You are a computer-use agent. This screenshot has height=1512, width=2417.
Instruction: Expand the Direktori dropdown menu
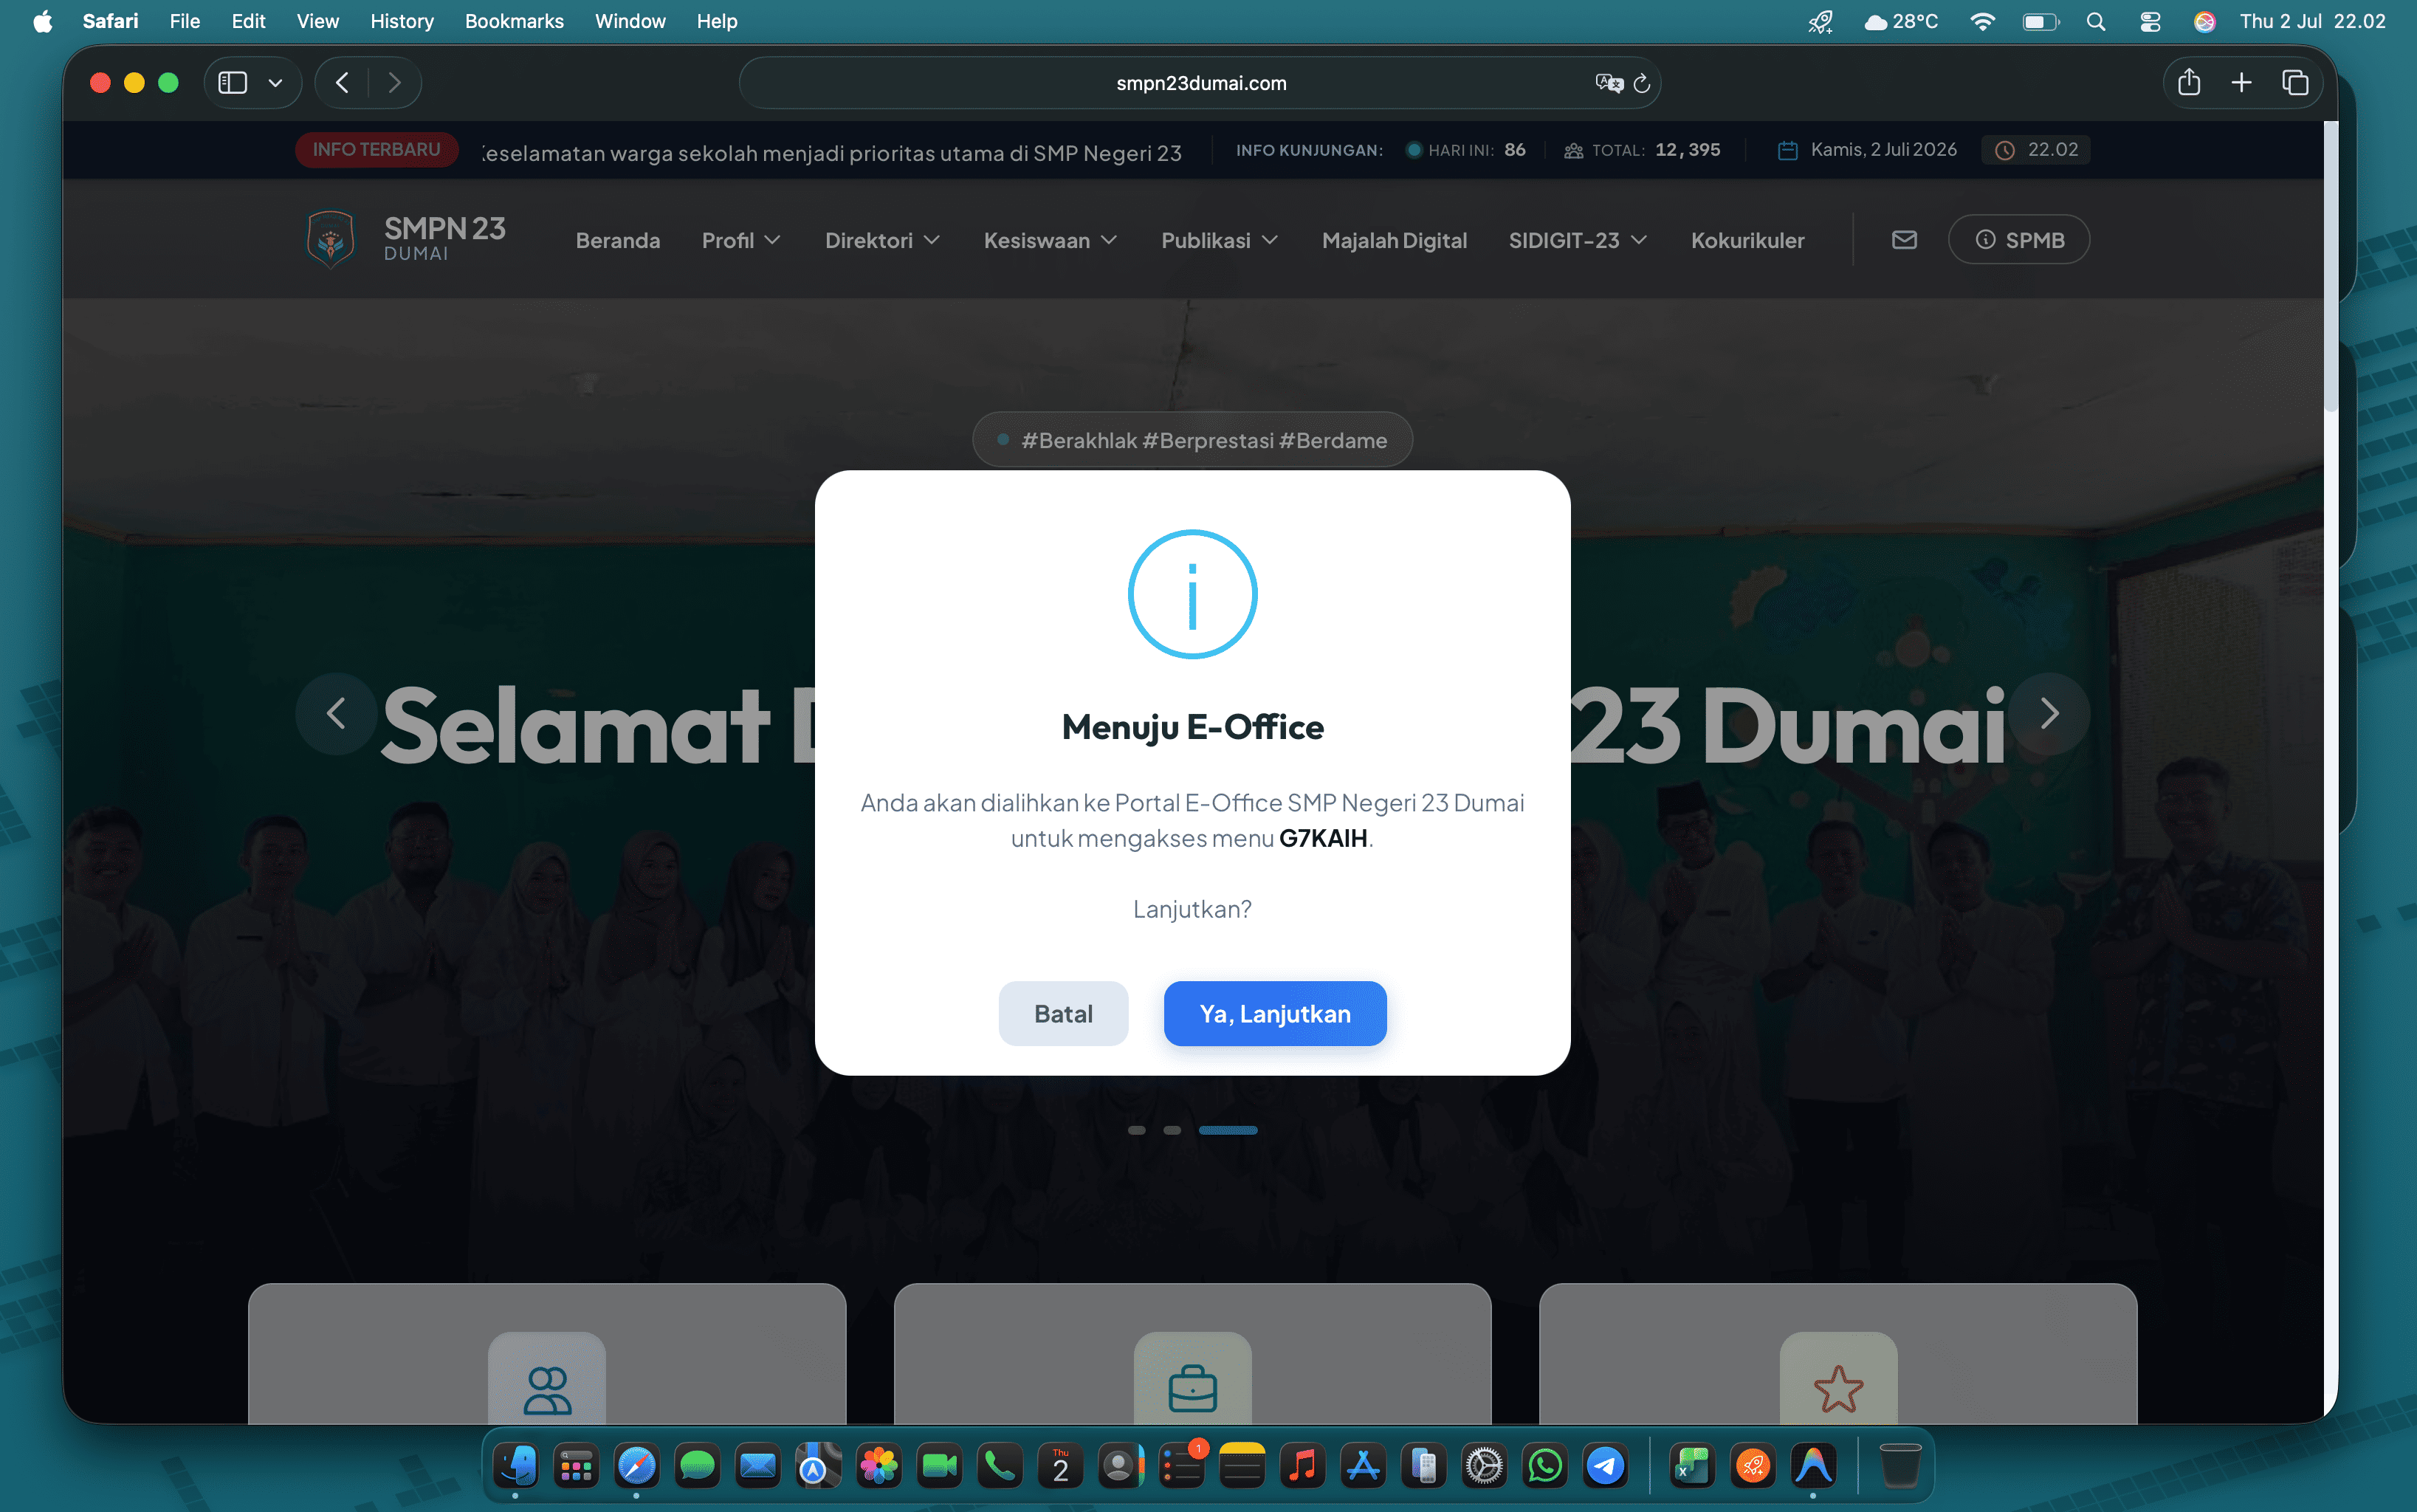pyautogui.click(x=882, y=240)
